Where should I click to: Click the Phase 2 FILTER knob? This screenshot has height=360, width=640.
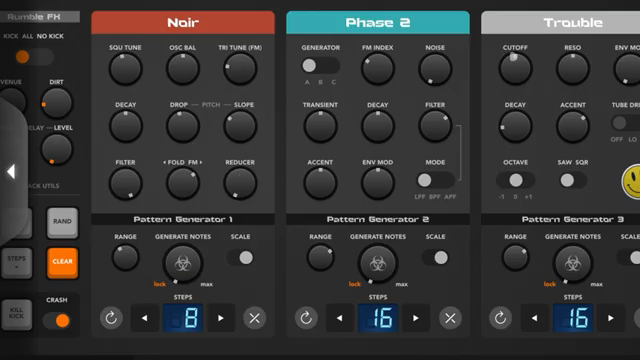pos(435,126)
